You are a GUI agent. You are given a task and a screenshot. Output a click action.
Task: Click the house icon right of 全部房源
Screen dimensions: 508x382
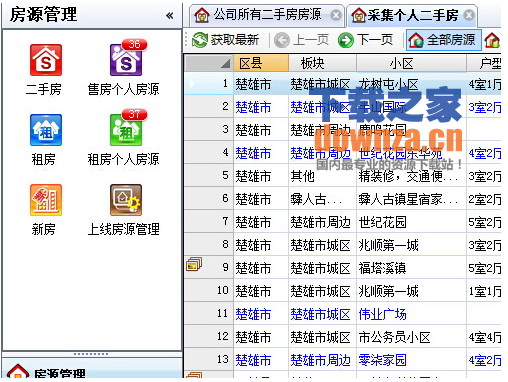coord(492,40)
